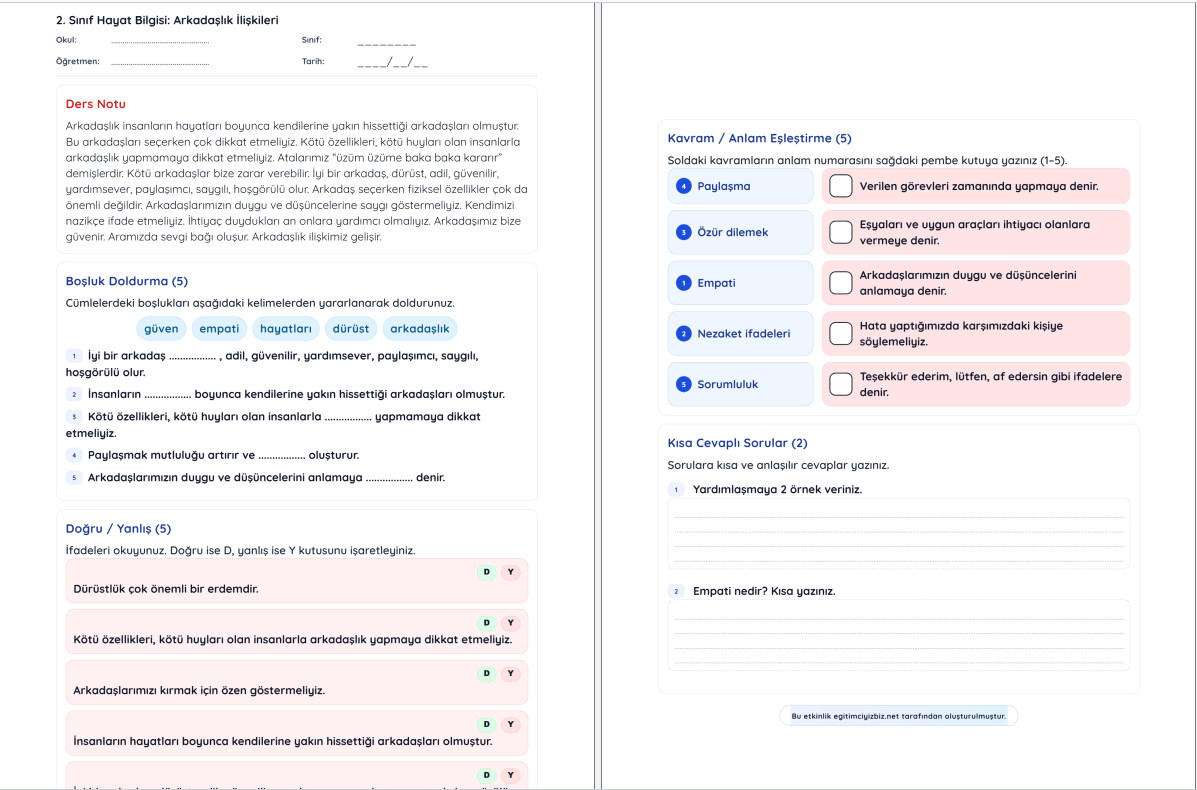Check the box beside 'Hata yaptığımızda' definition
1197x790 pixels.
point(841,334)
